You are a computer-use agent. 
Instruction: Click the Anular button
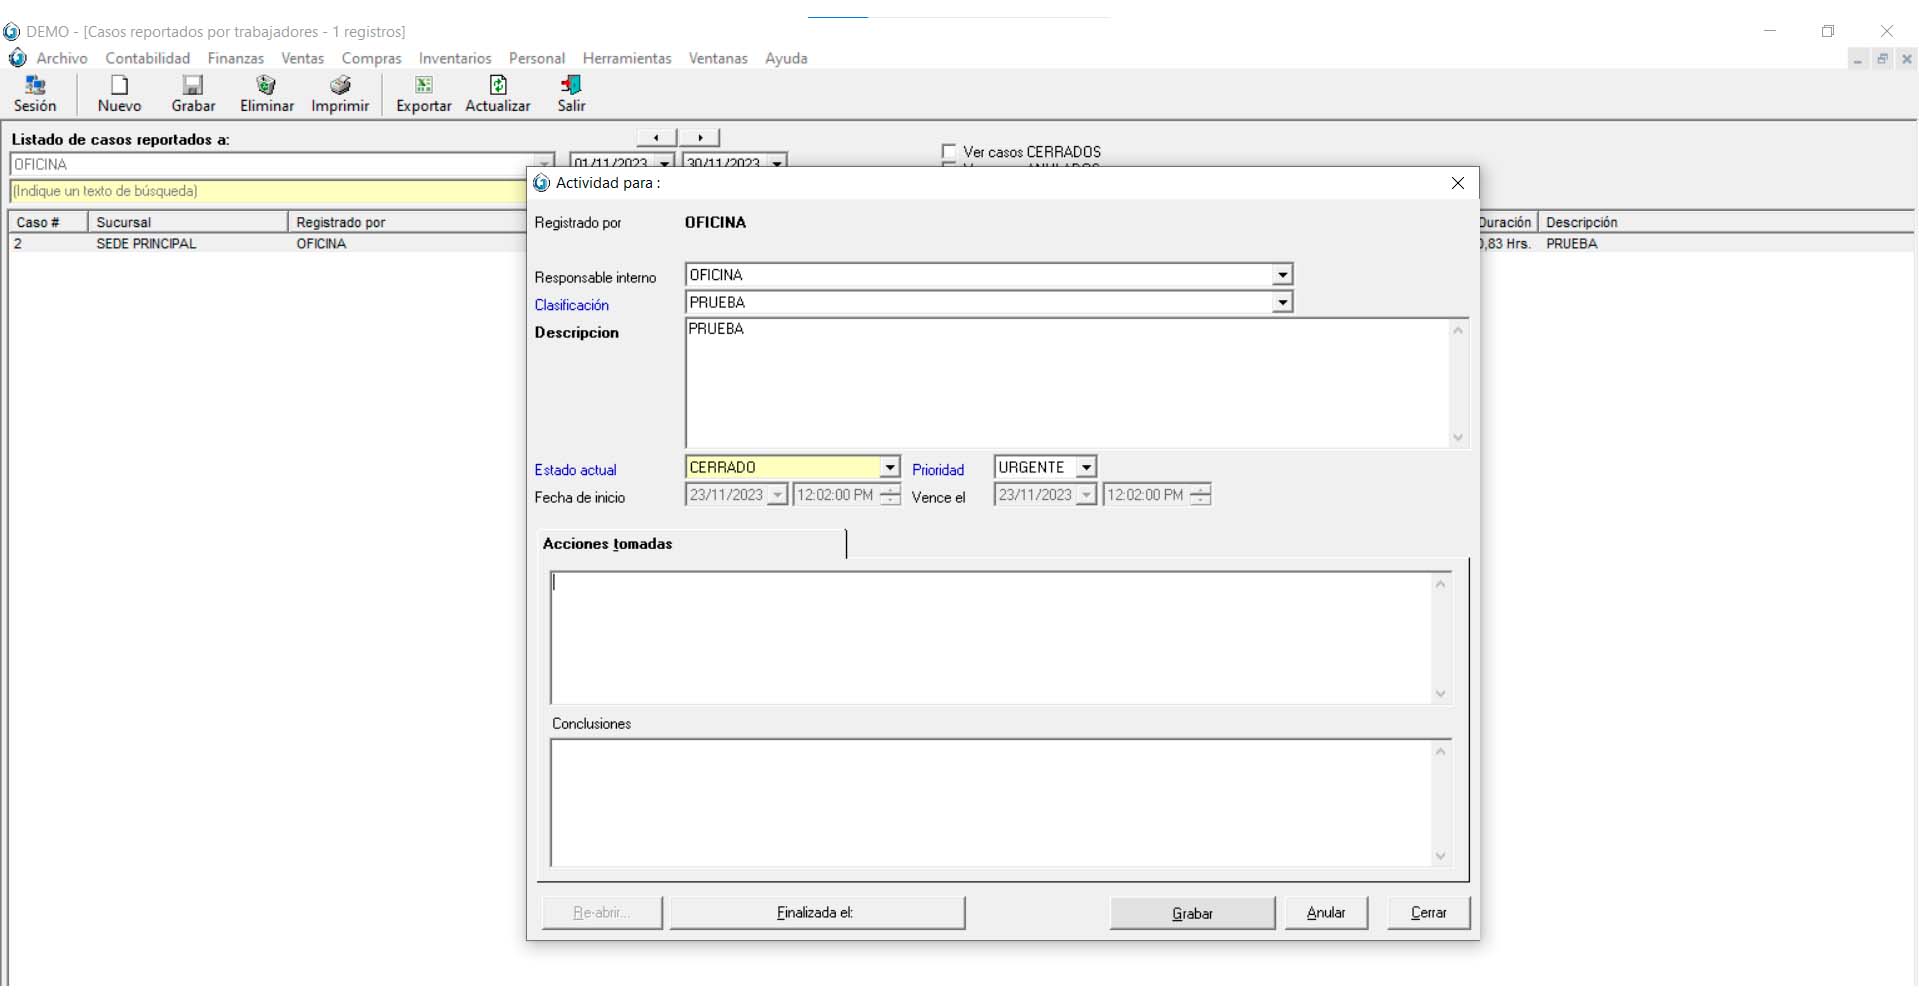tap(1326, 913)
